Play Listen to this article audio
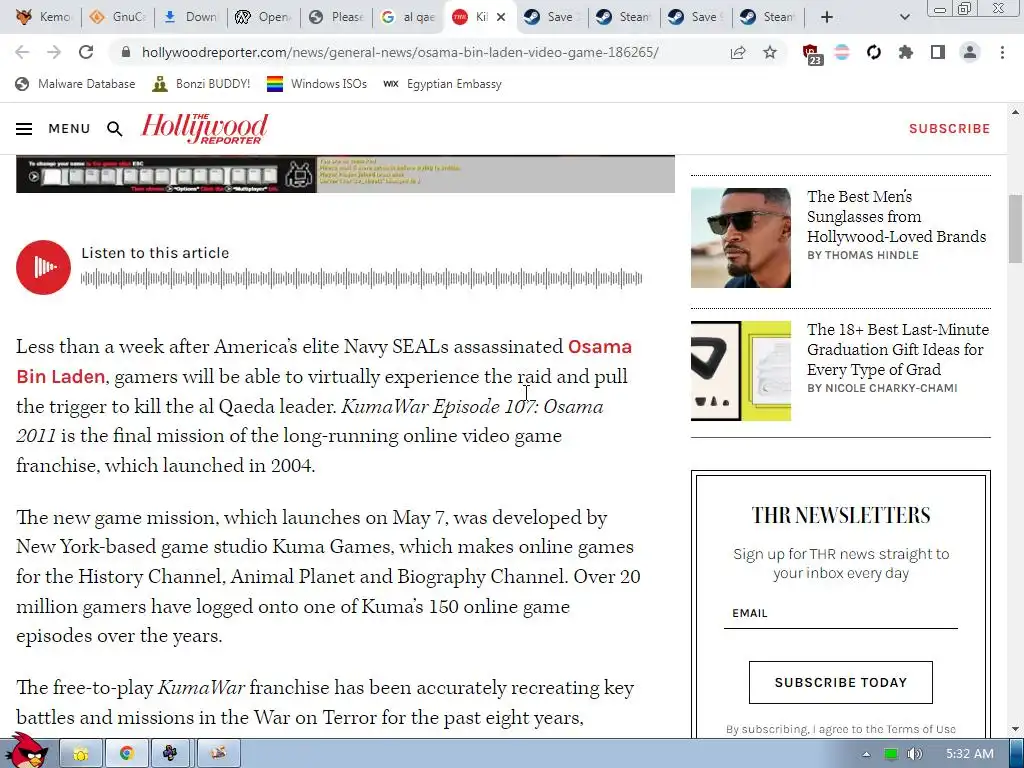The width and height of the screenshot is (1024, 768). point(43,267)
